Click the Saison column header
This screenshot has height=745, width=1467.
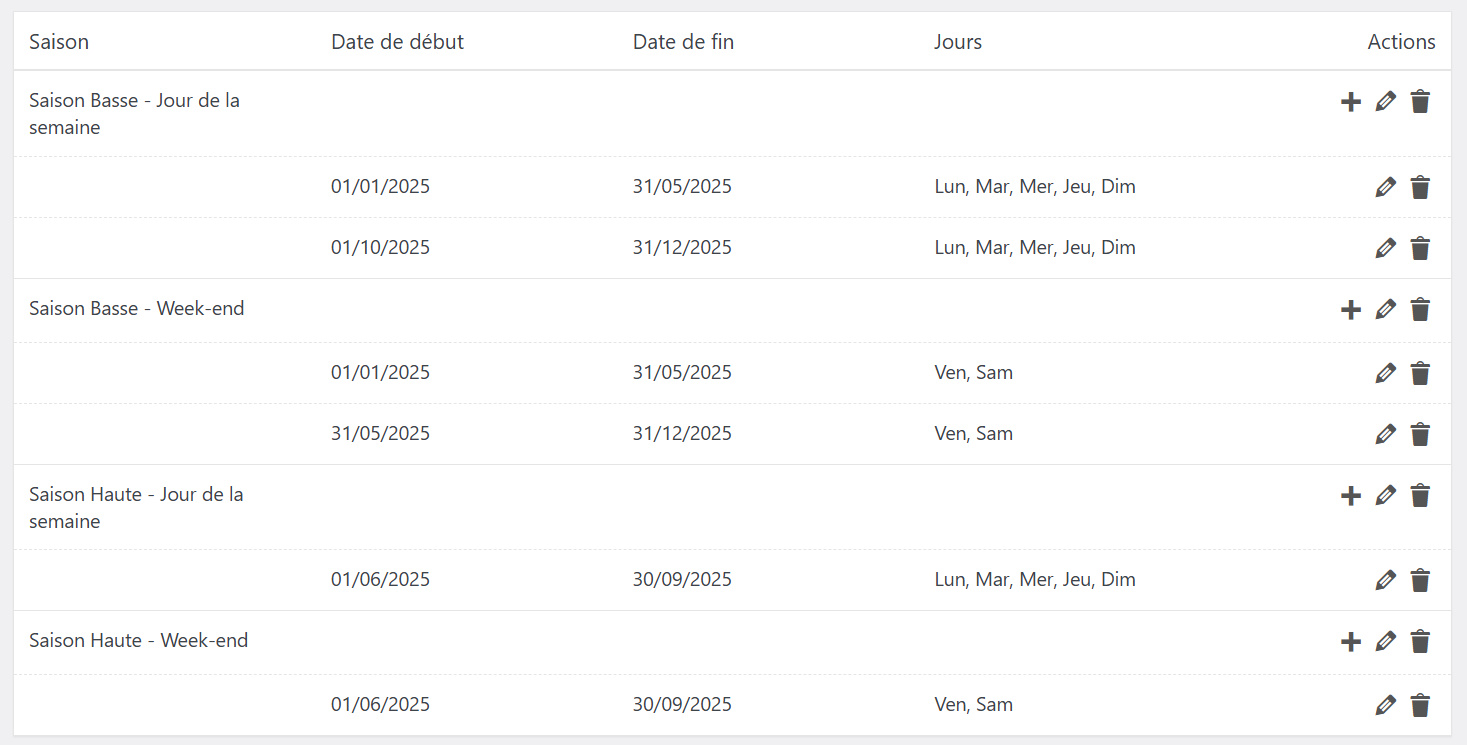59,42
